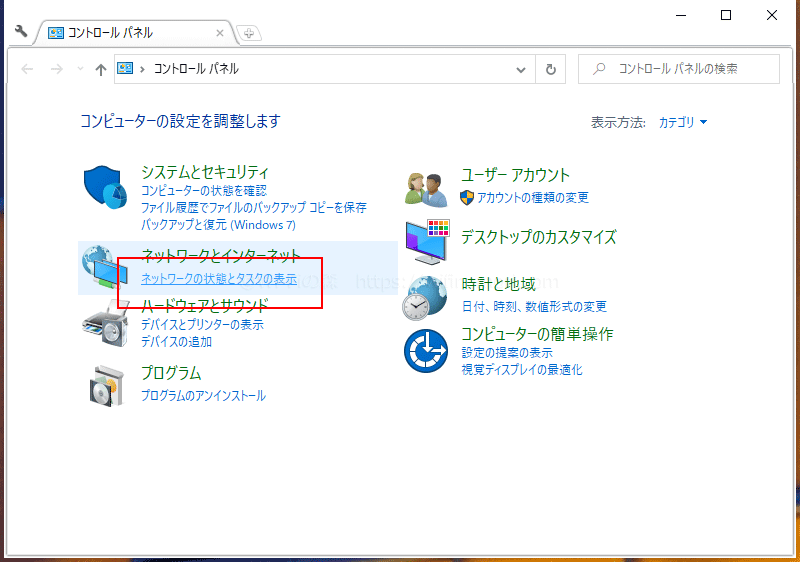Open the 時計と地域 category

coord(498,284)
